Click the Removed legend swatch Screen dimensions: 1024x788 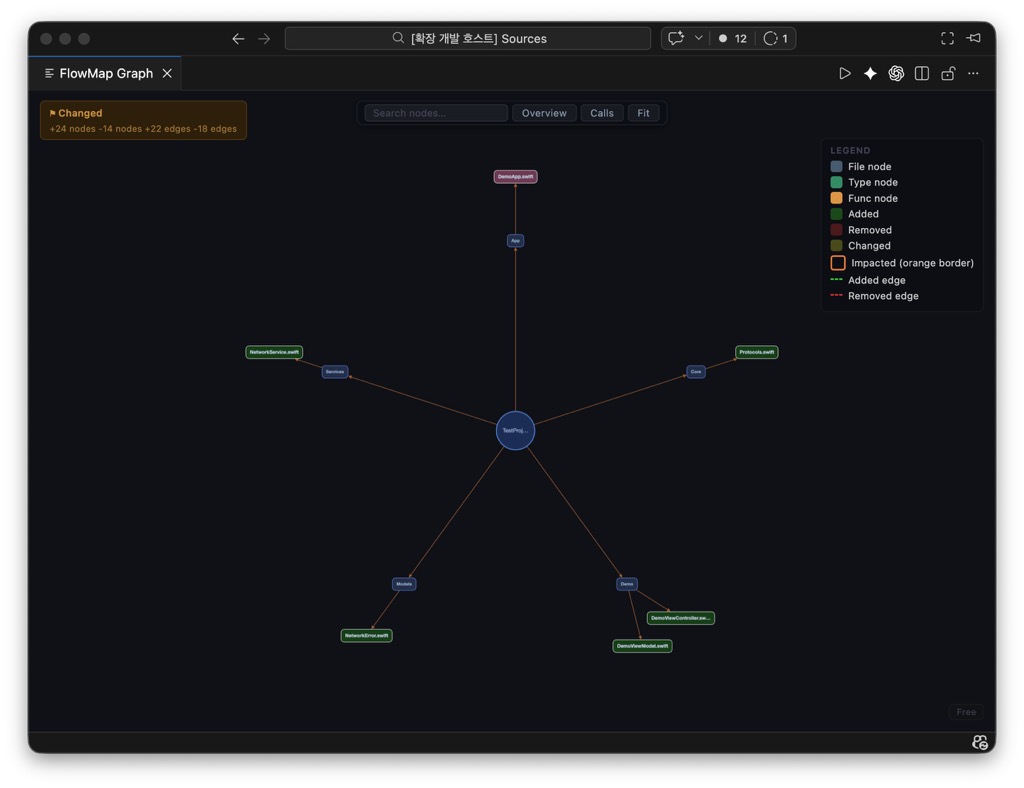tap(836, 230)
